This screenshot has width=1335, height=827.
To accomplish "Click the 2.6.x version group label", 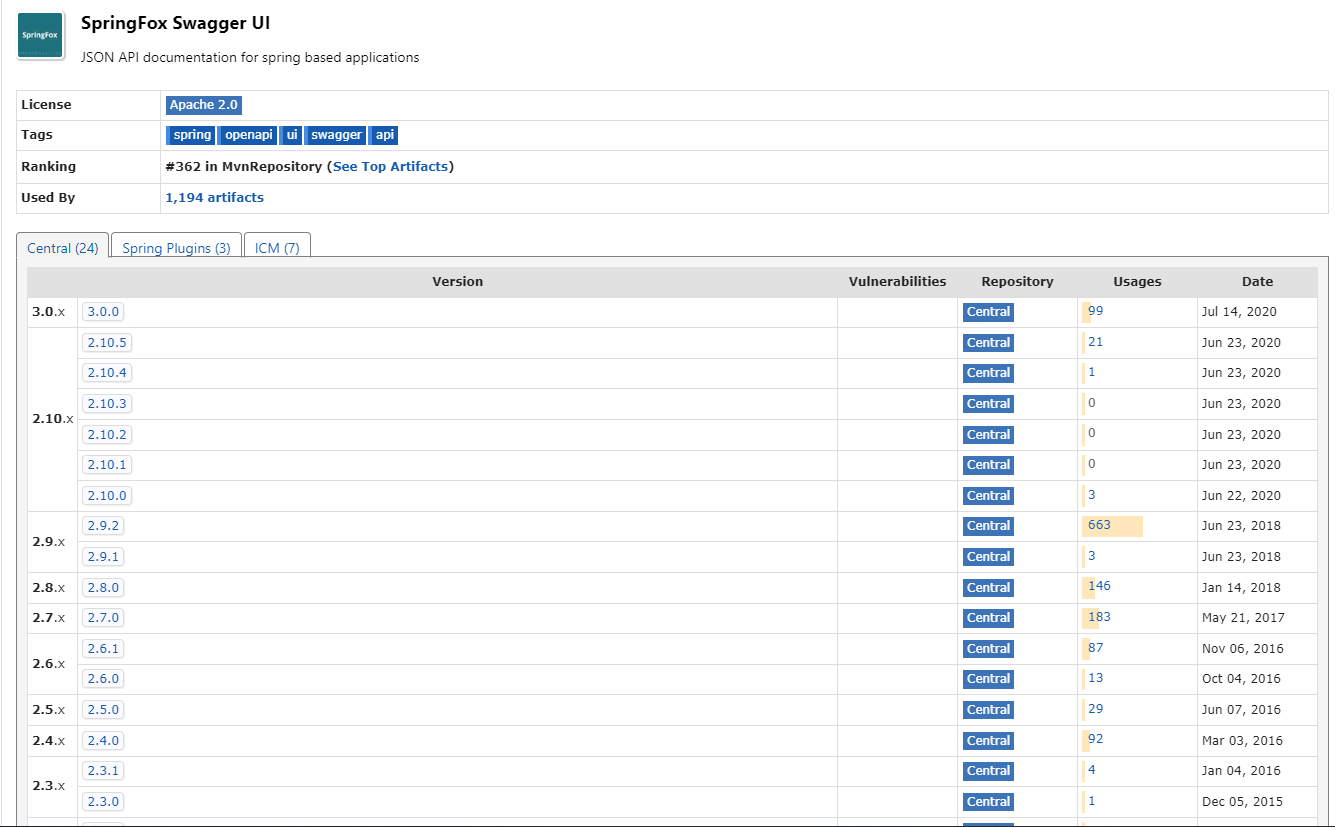I will pos(48,664).
